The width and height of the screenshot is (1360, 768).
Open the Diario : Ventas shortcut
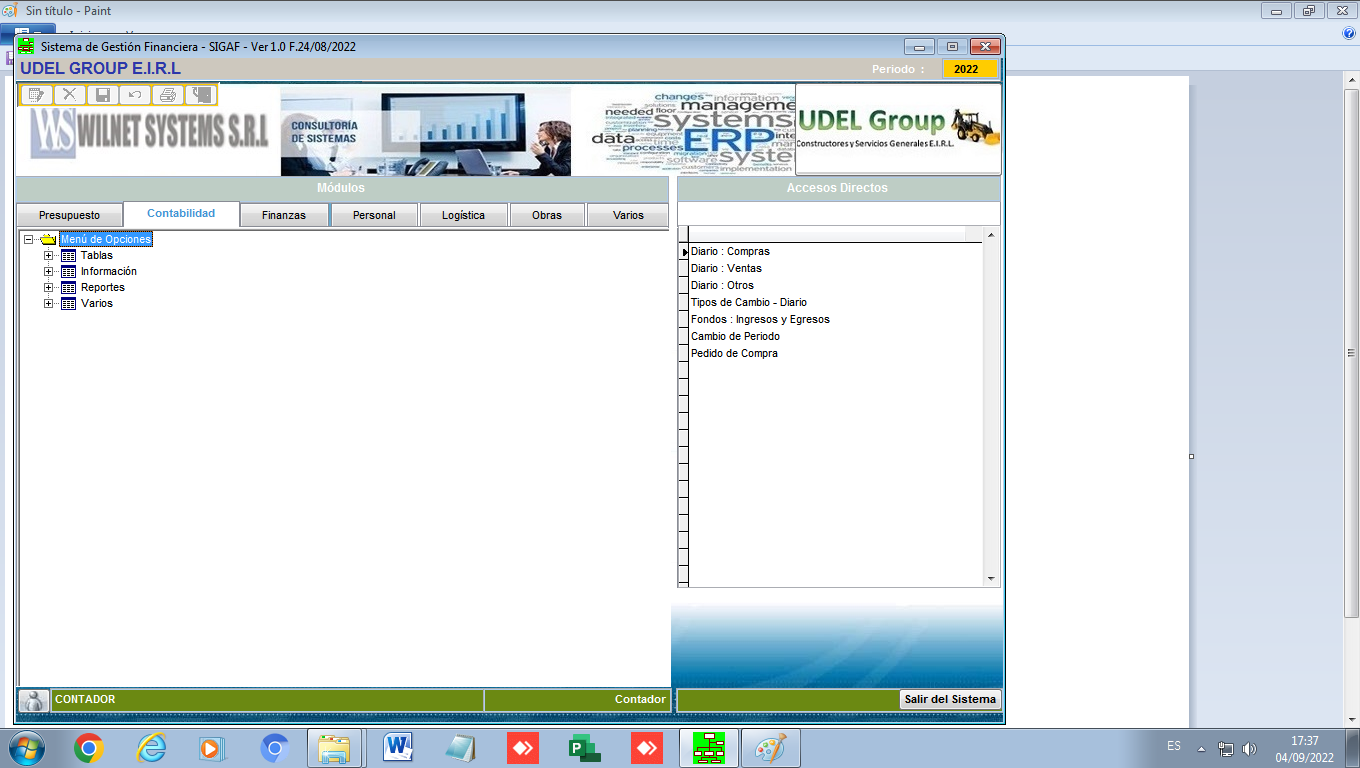point(726,268)
